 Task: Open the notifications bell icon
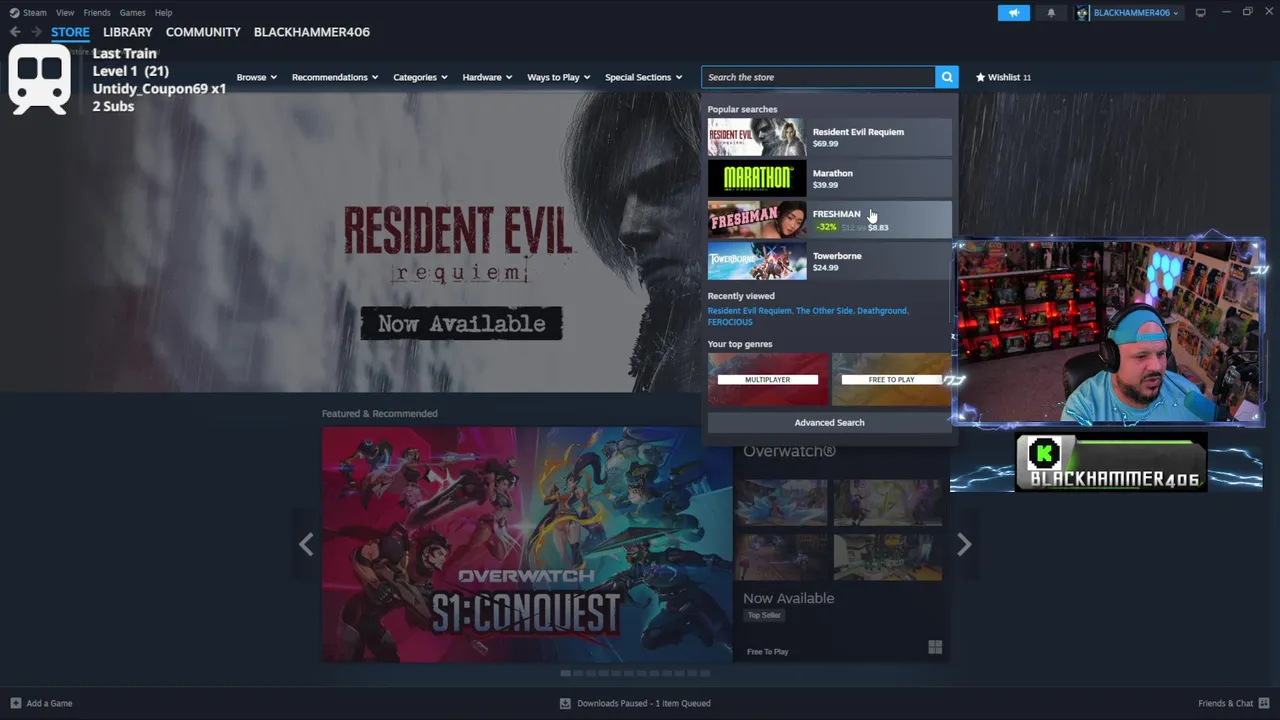[x=1051, y=13]
